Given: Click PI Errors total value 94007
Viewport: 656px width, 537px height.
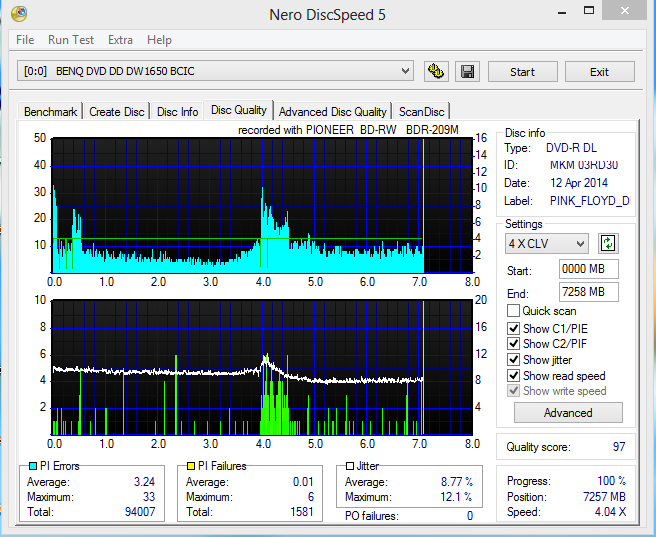Looking at the screenshot, I should click(140, 511).
